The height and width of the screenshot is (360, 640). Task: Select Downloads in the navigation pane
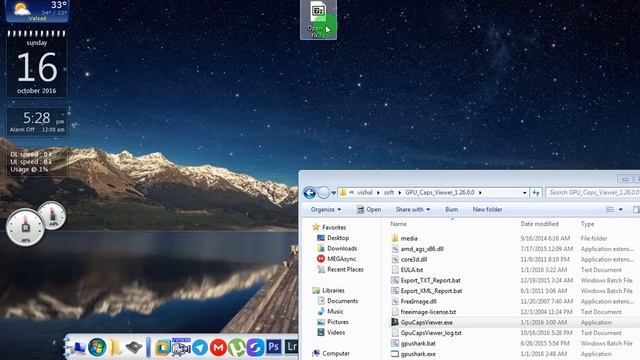(x=342, y=248)
